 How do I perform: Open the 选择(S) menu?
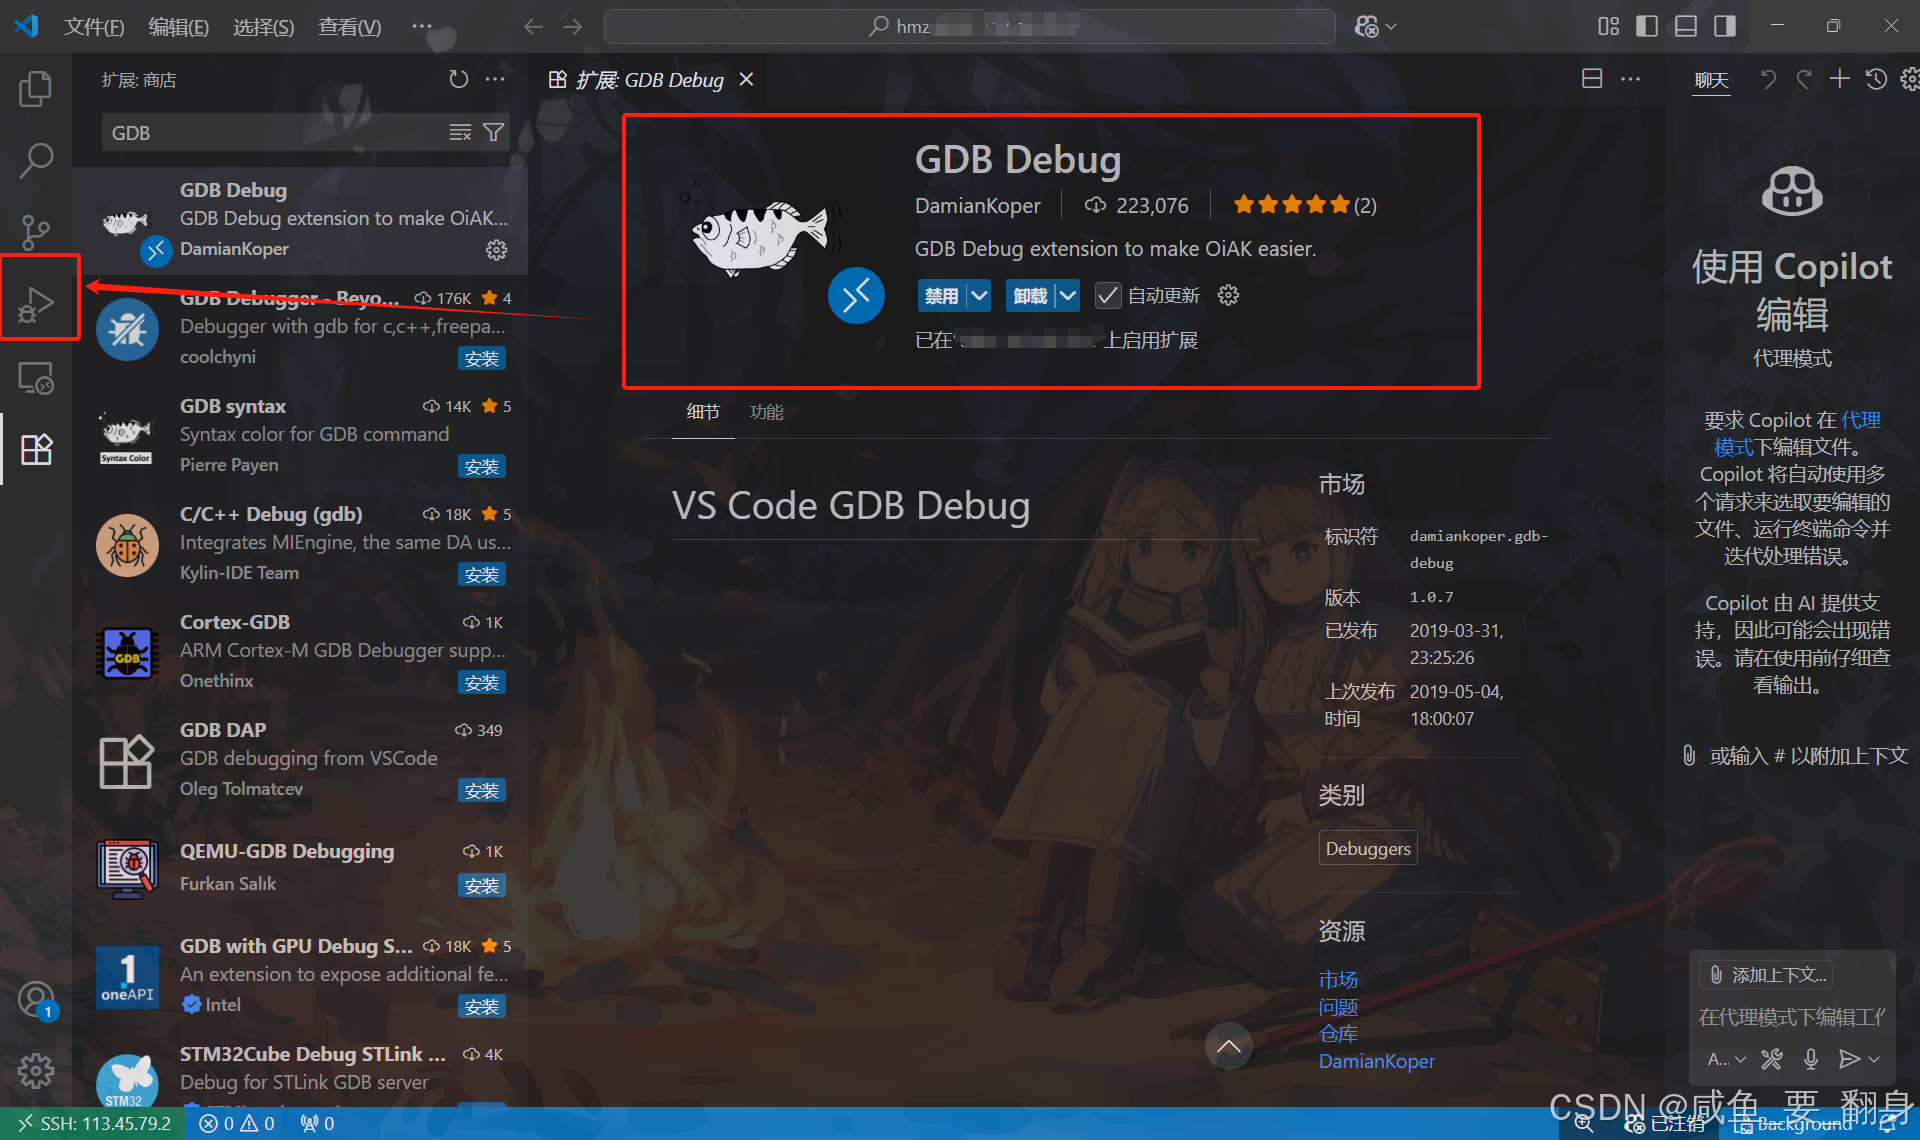click(x=263, y=27)
